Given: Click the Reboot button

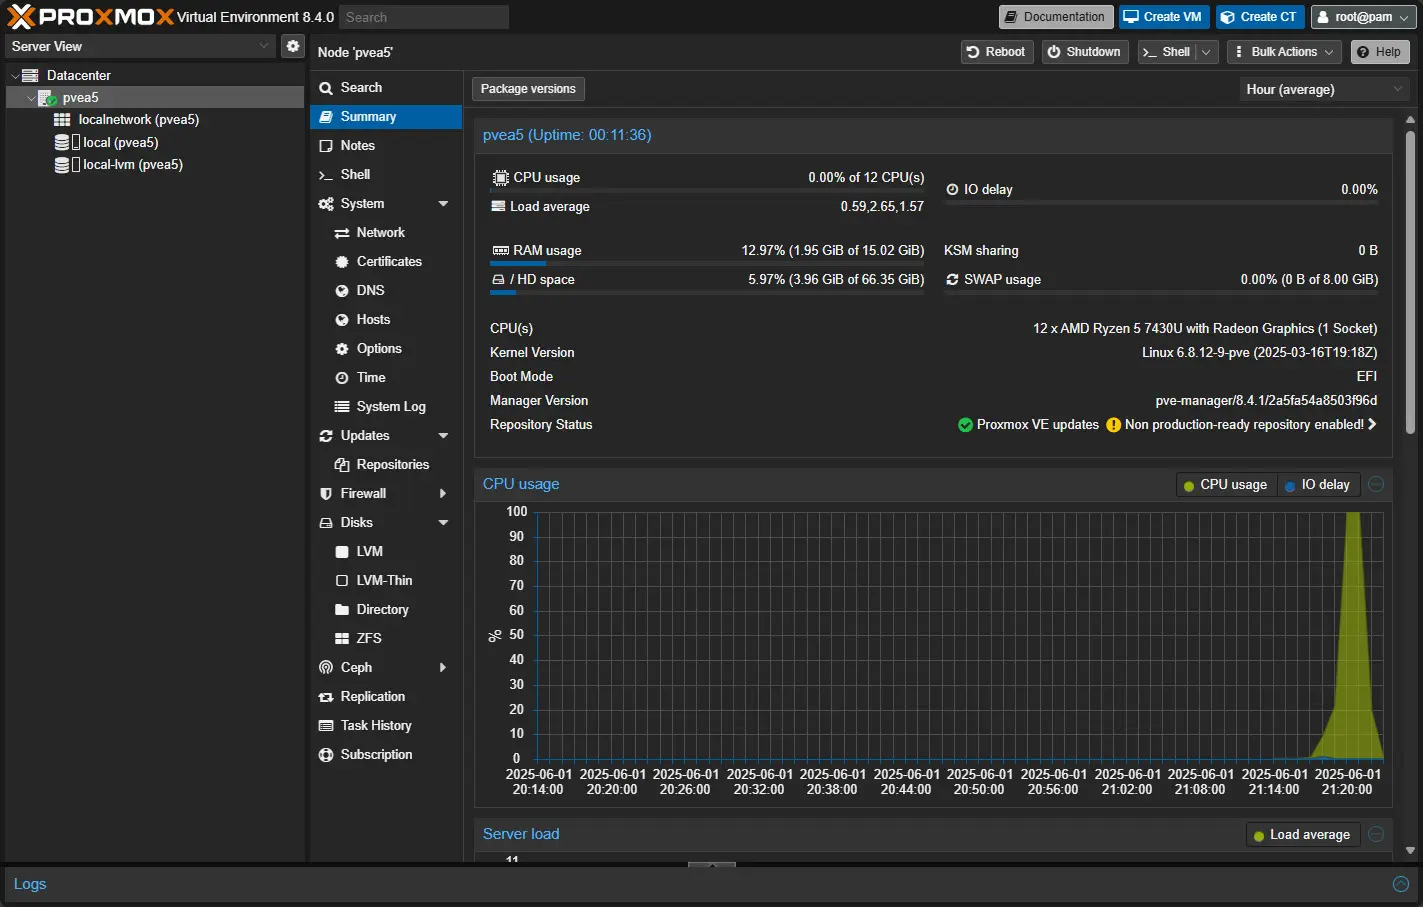Looking at the screenshot, I should [x=996, y=51].
